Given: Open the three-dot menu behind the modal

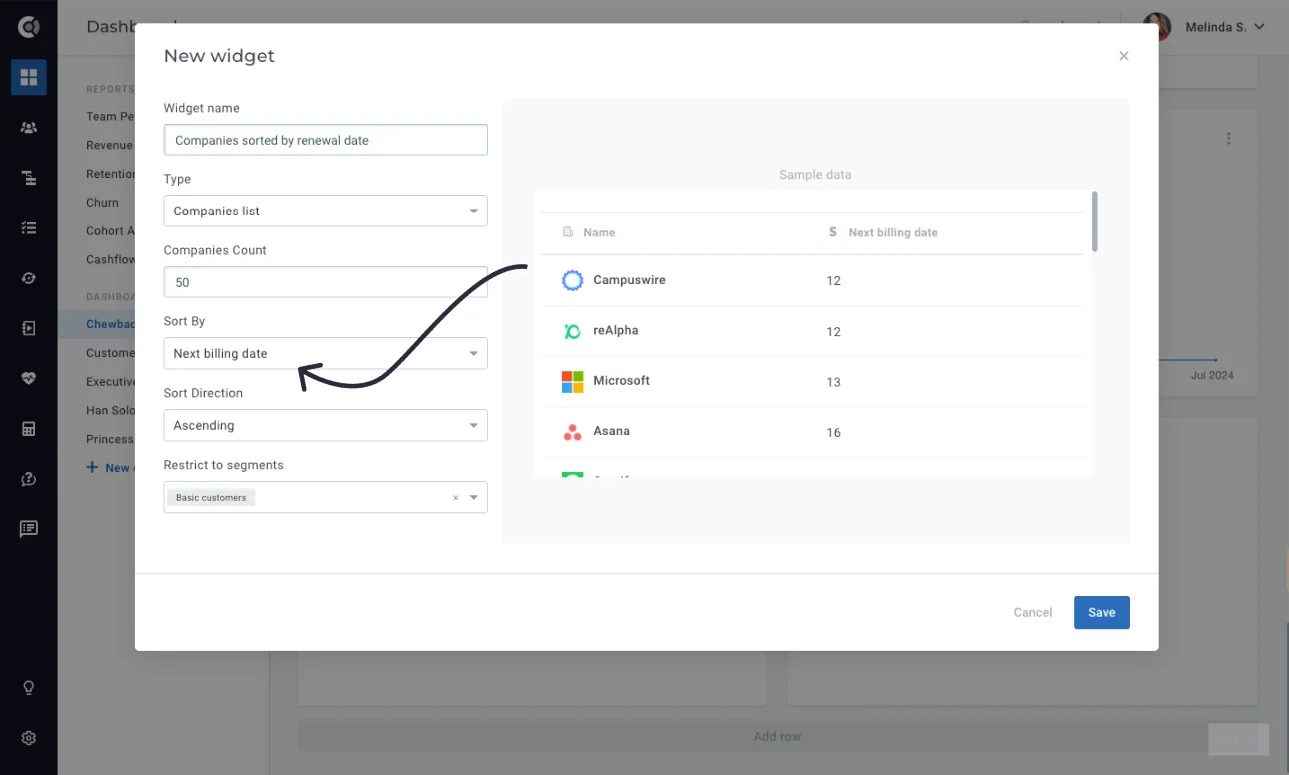Looking at the screenshot, I should pyautogui.click(x=1229, y=139).
